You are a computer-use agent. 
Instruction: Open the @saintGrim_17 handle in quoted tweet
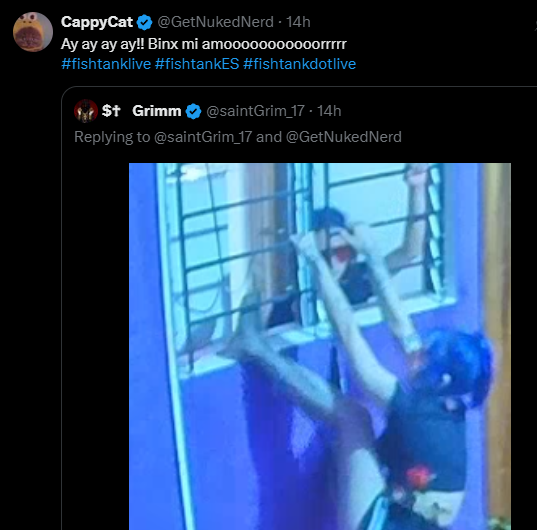click(255, 111)
